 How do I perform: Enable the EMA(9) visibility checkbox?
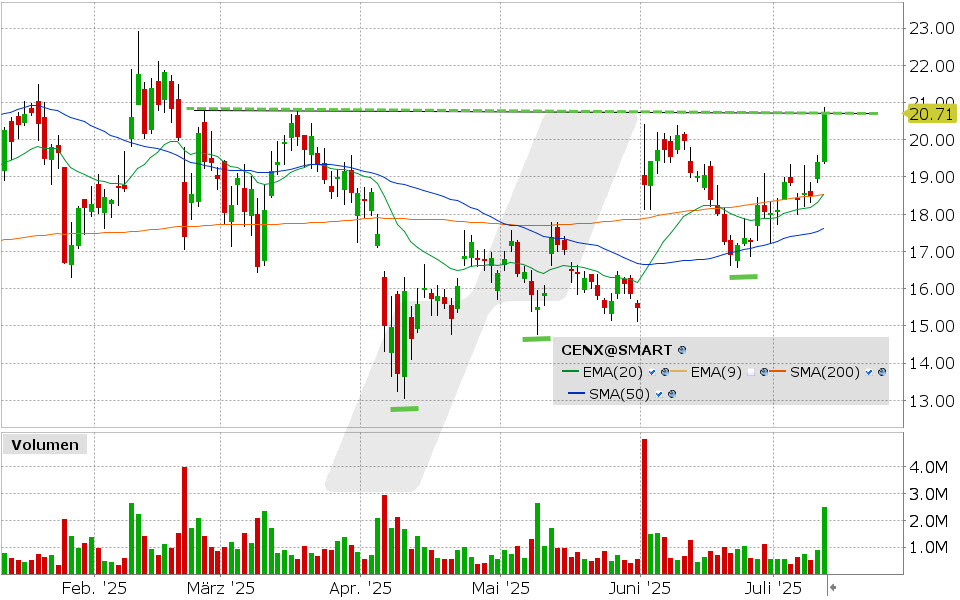coord(751,372)
